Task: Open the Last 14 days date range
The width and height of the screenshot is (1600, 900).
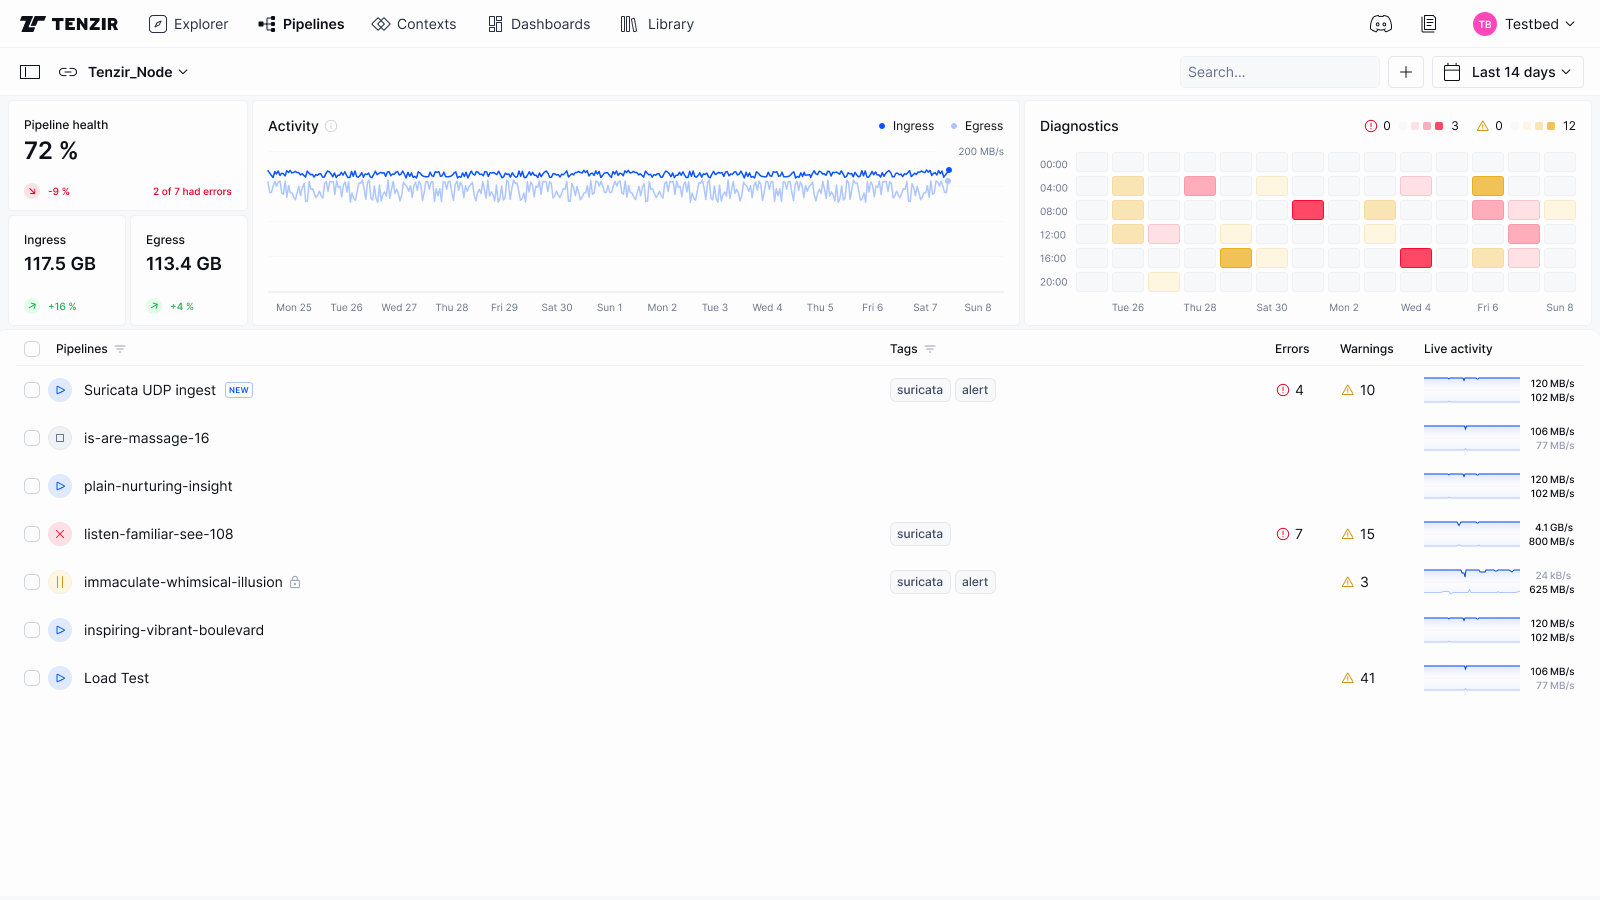Action: (1507, 72)
